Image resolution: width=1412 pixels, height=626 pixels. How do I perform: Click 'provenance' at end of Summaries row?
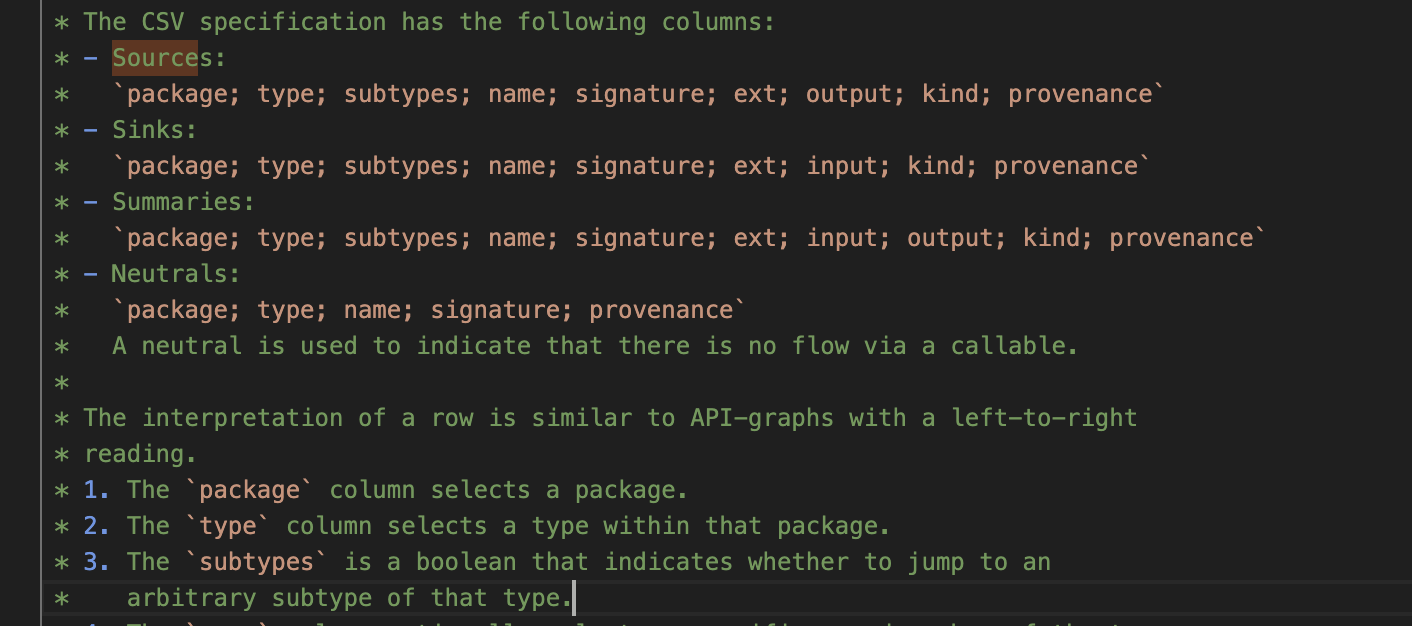pyautogui.click(x=1182, y=238)
